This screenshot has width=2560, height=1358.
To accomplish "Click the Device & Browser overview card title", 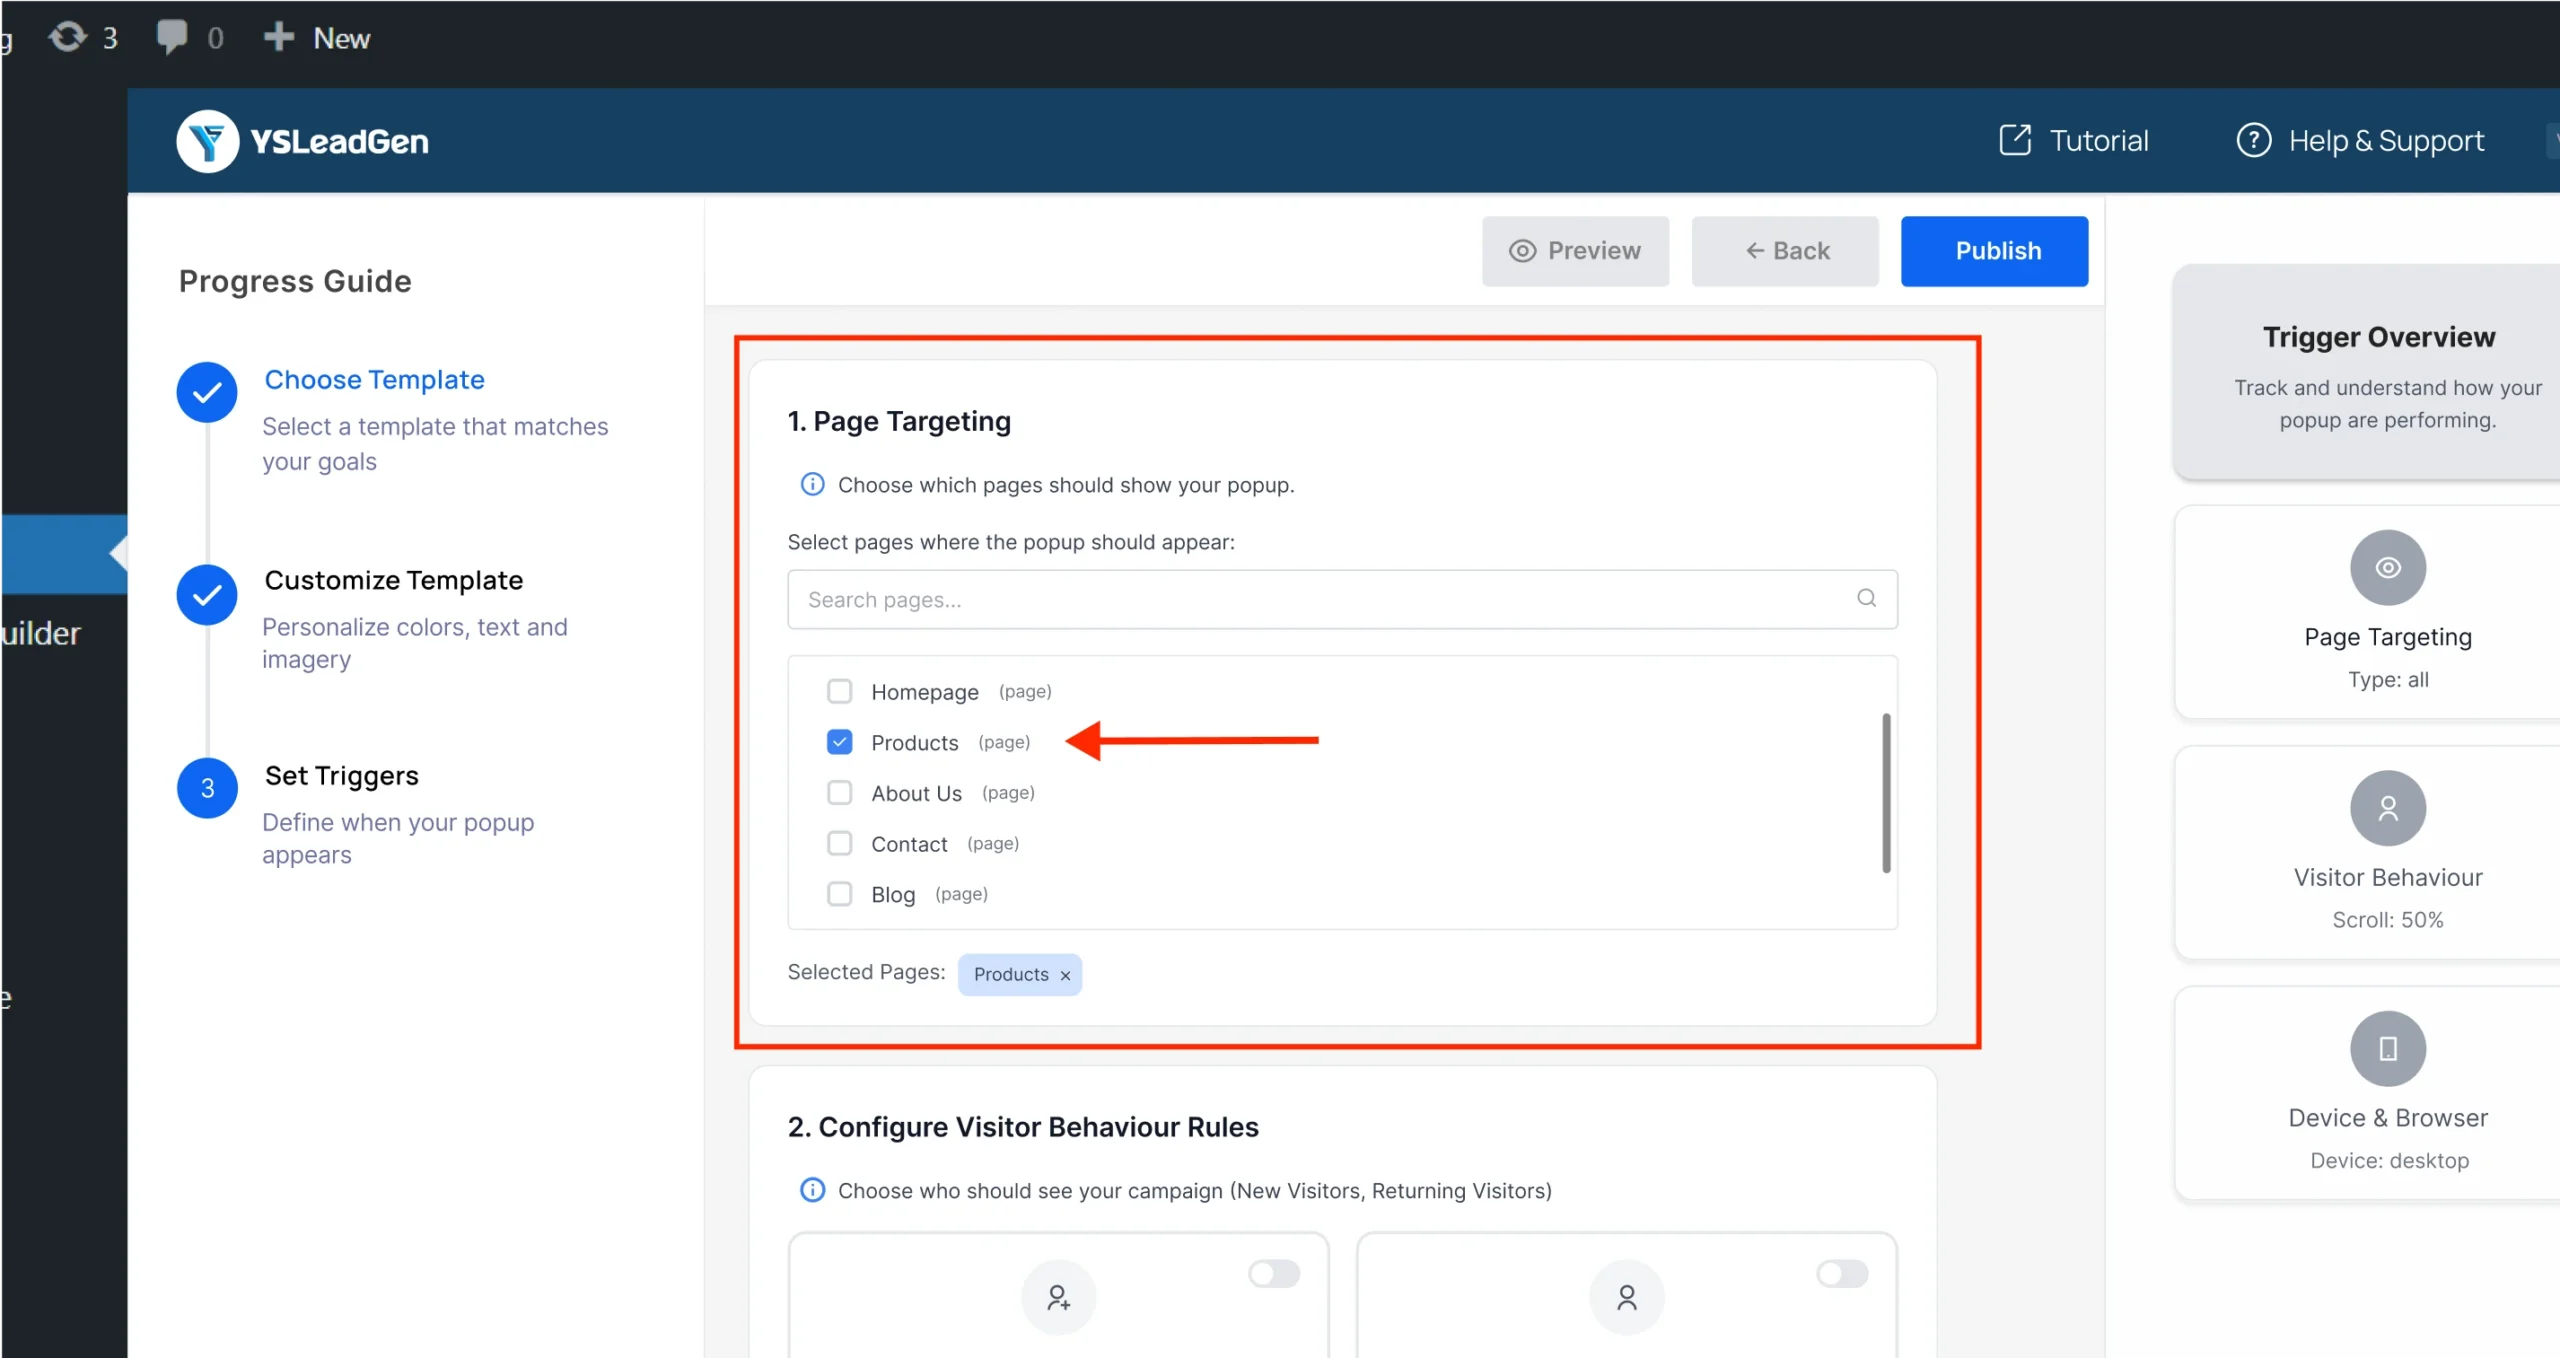I will (x=2387, y=1117).
